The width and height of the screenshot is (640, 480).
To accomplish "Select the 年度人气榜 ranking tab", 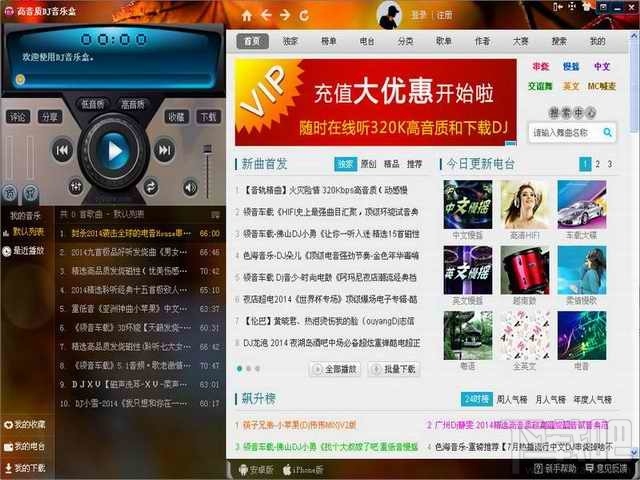I will pos(593,400).
